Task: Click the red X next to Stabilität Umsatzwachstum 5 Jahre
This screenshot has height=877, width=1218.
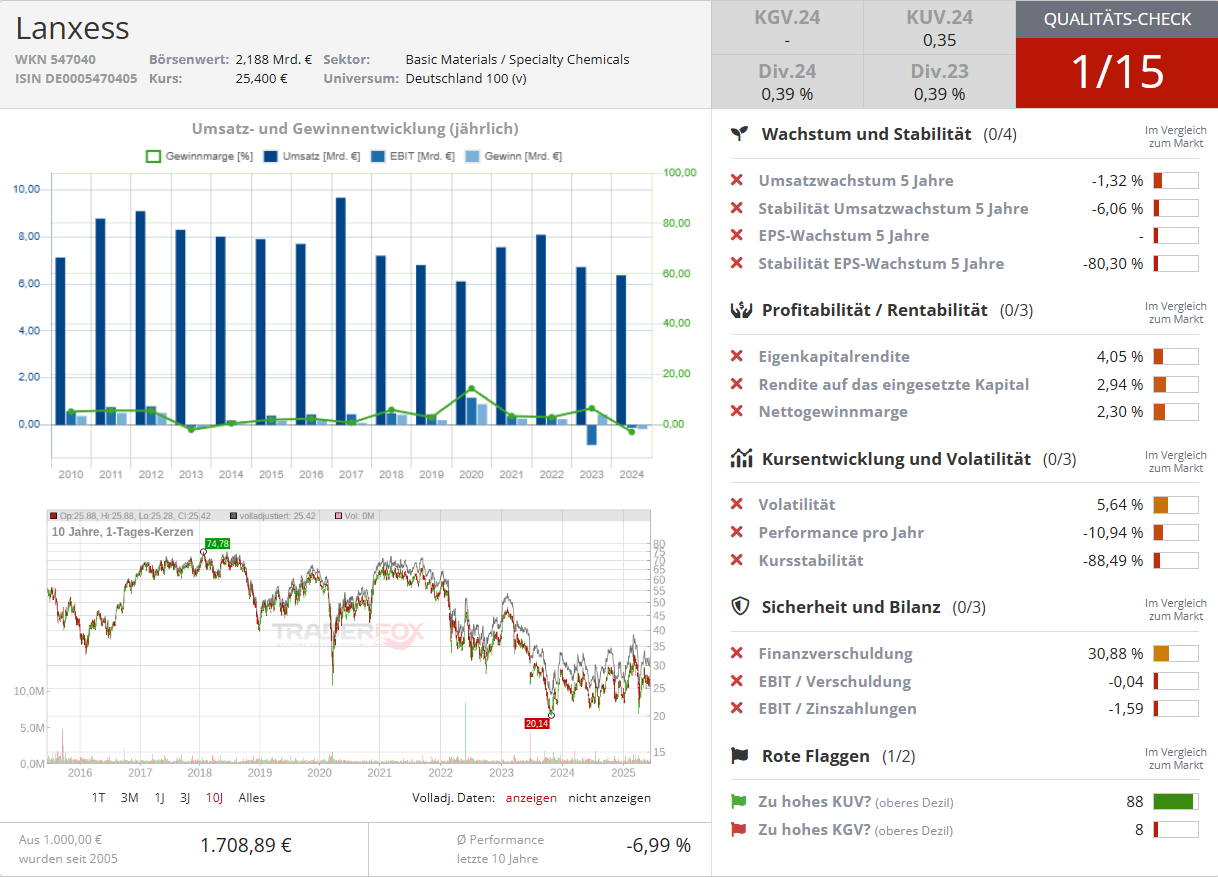Action: point(737,208)
